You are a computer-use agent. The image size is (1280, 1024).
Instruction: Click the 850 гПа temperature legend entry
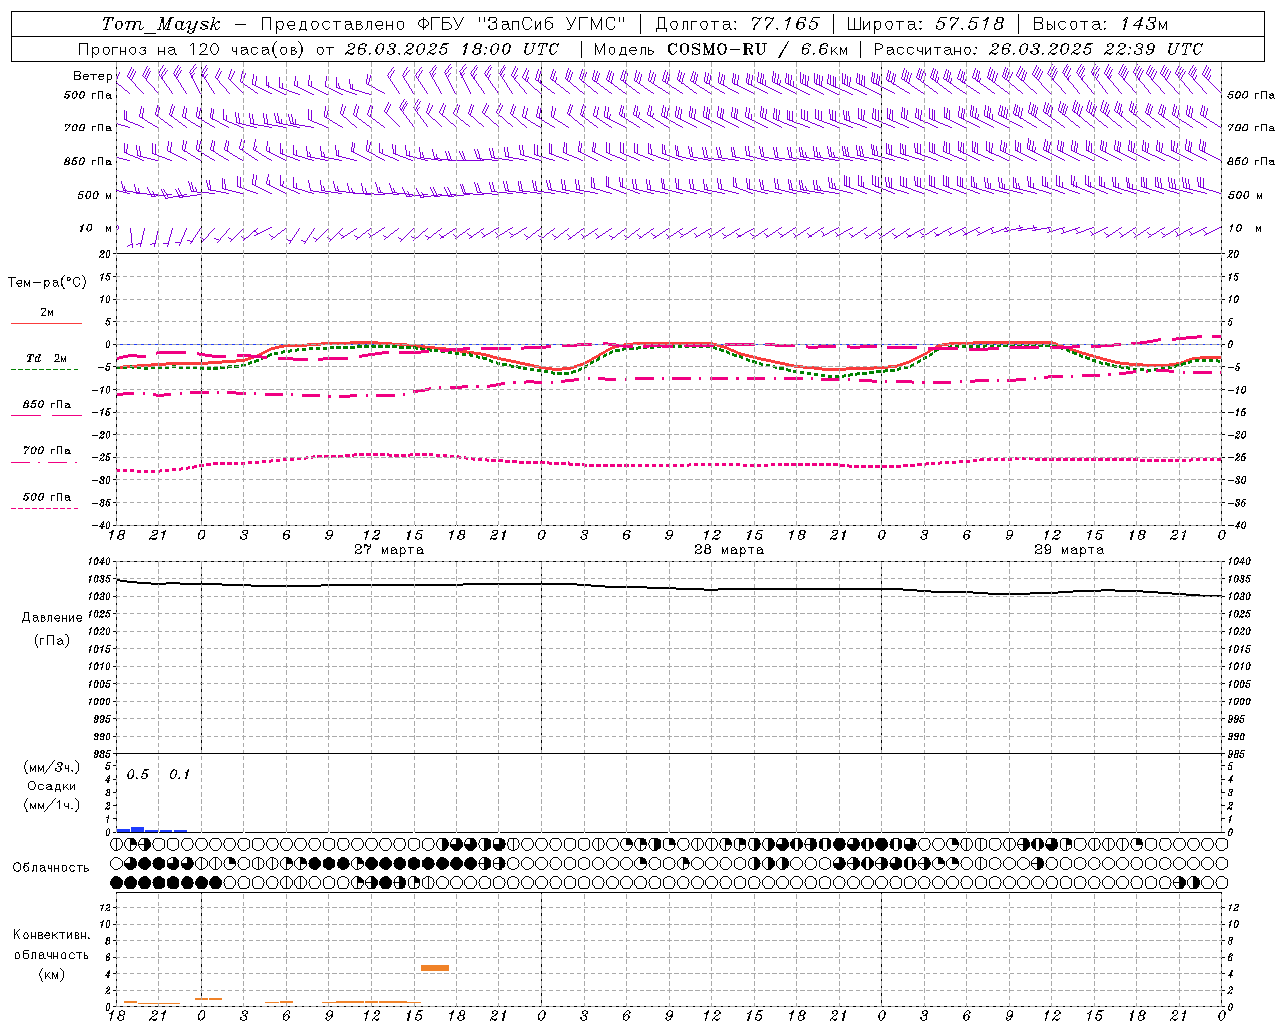coord(46,404)
